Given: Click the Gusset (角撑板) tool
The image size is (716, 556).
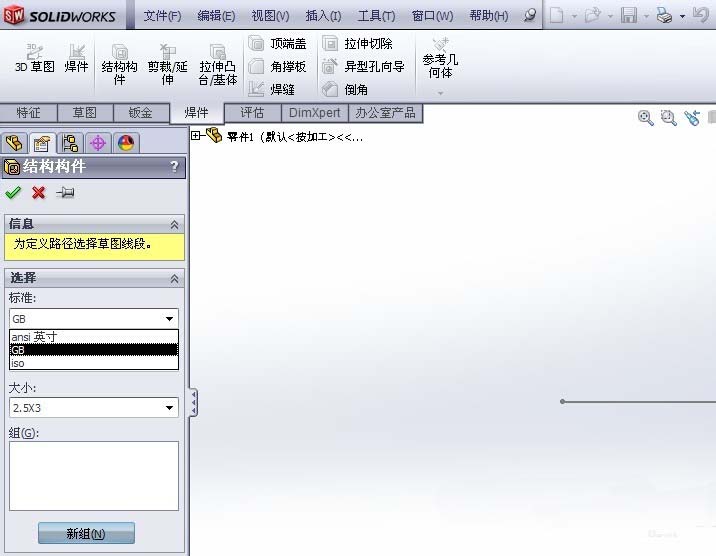Looking at the screenshot, I should 277,67.
